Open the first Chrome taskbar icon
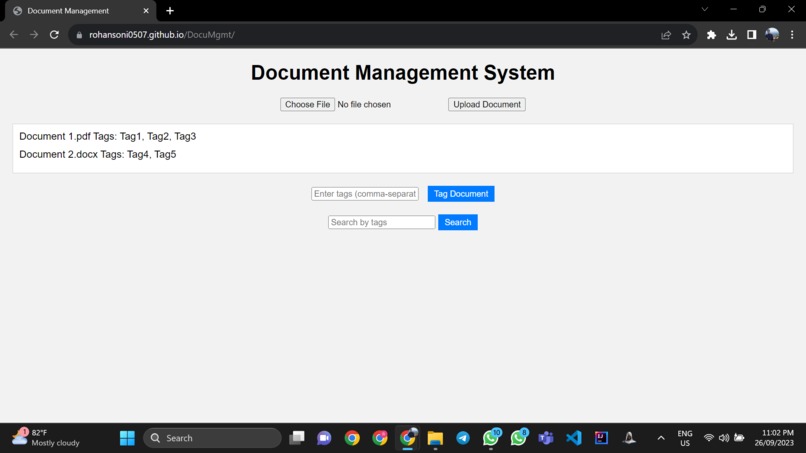Image resolution: width=806 pixels, height=453 pixels. (x=352, y=438)
